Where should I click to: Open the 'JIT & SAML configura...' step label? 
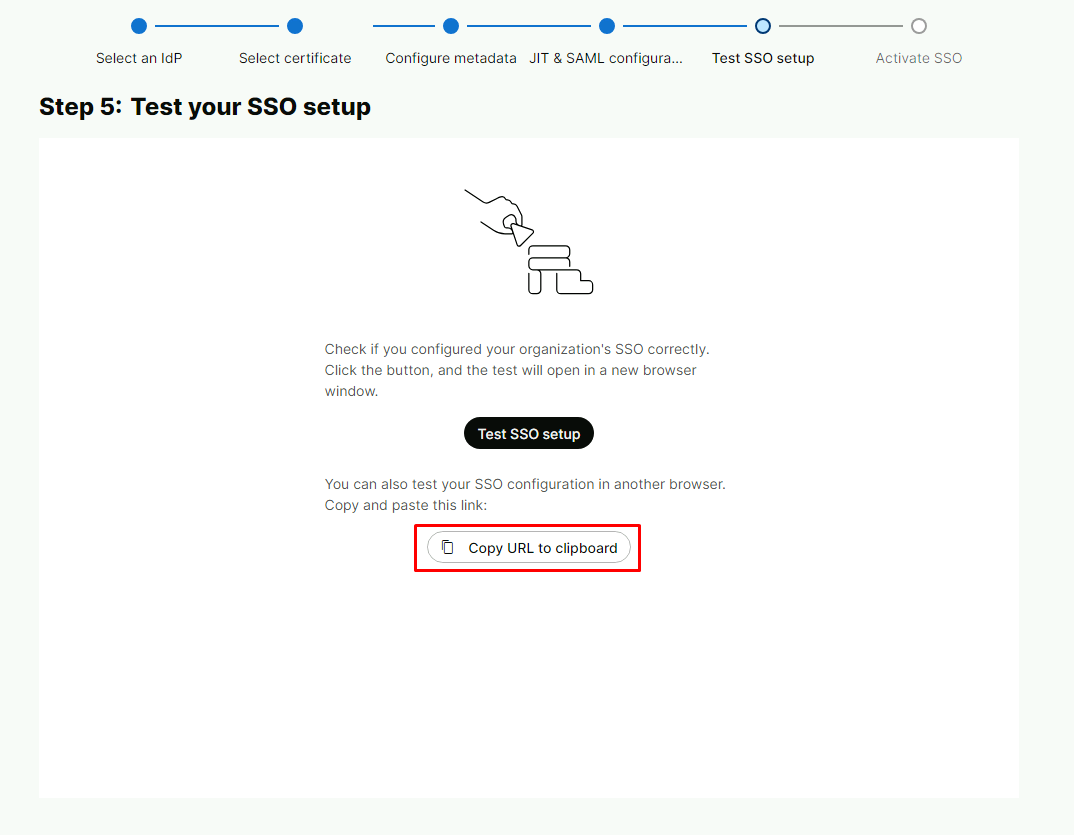[606, 58]
